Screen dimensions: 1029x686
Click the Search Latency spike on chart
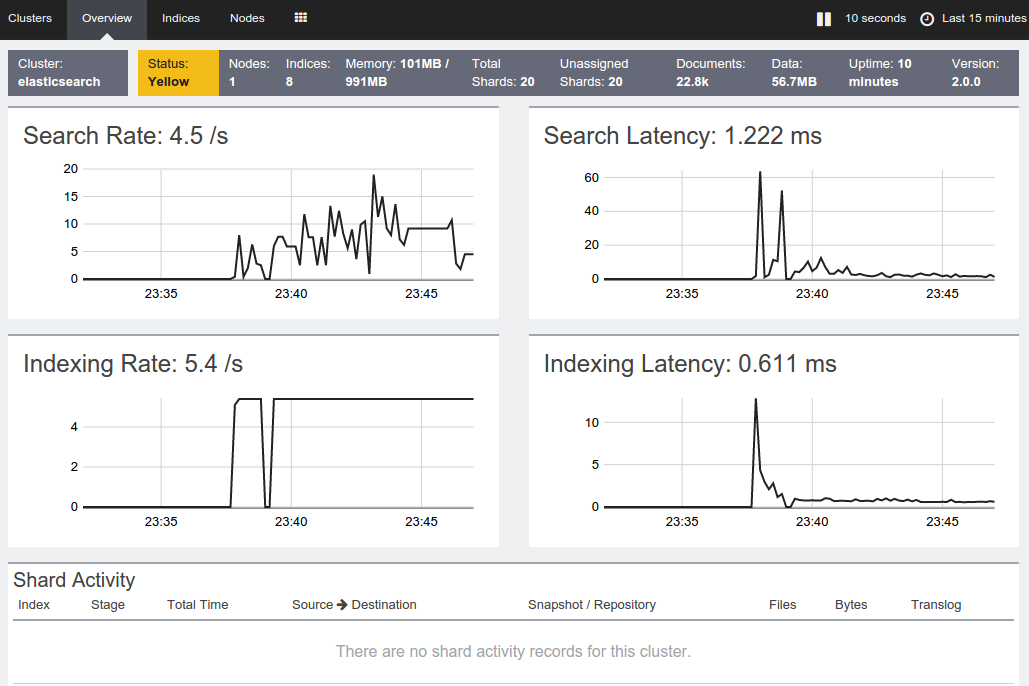click(x=760, y=173)
